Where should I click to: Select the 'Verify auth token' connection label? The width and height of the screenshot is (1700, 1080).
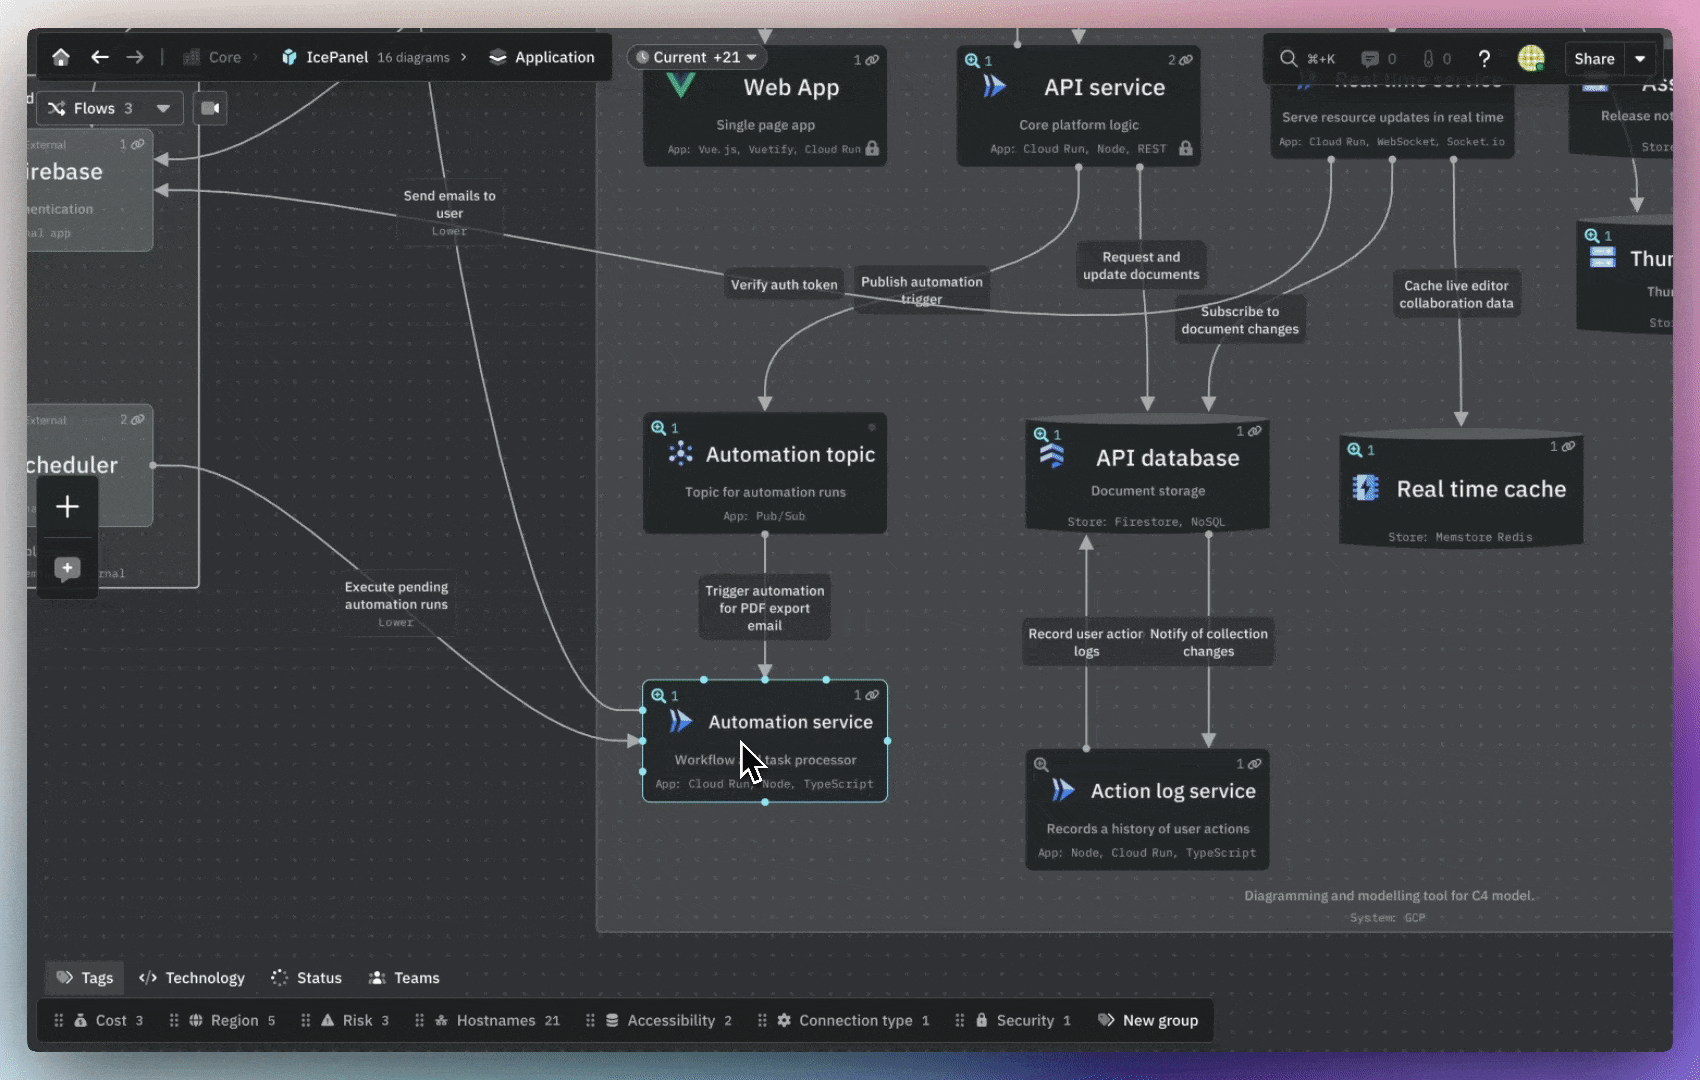point(784,284)
